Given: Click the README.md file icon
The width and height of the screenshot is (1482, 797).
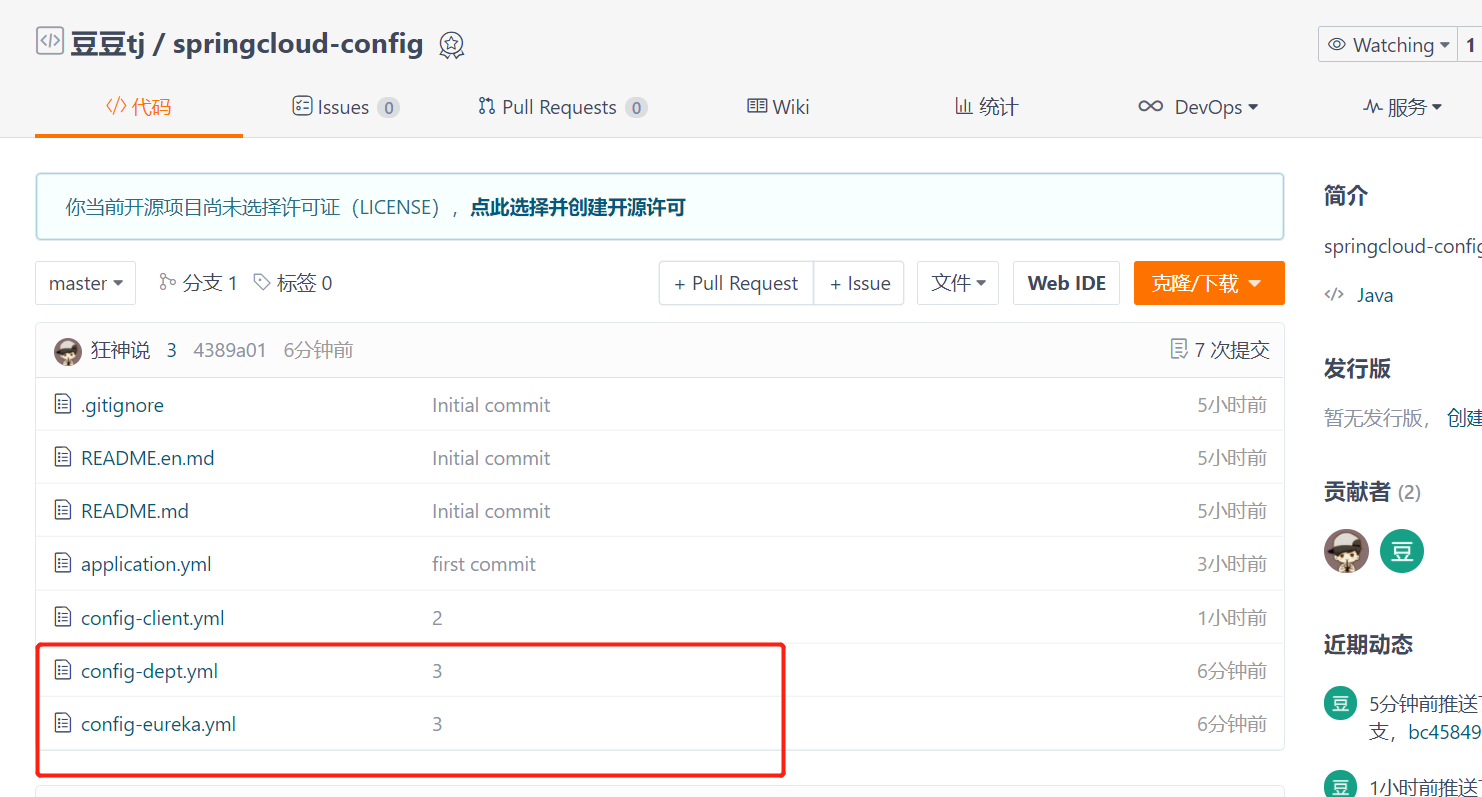Looking at the screenshot, I should [63, 510].
